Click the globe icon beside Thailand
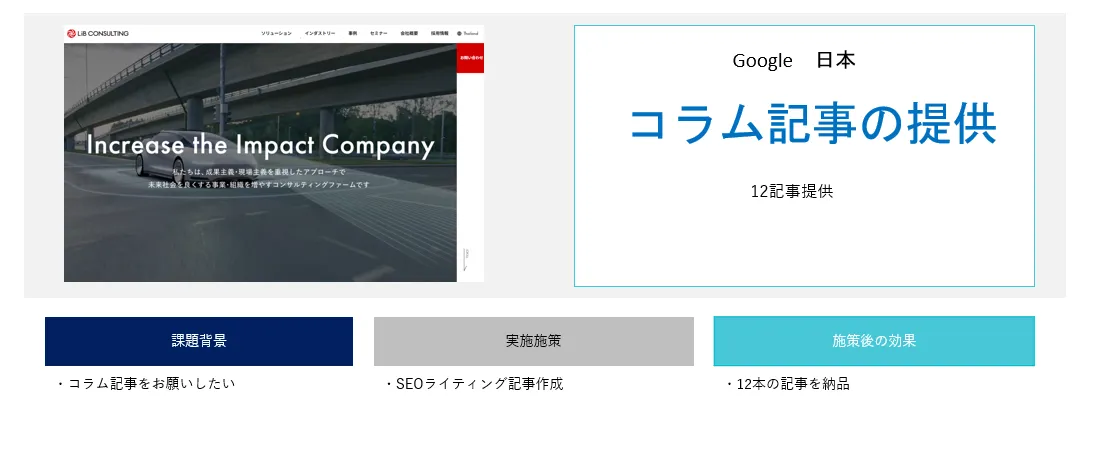Viewport: 1096px width, 457px height. [459, 33]
